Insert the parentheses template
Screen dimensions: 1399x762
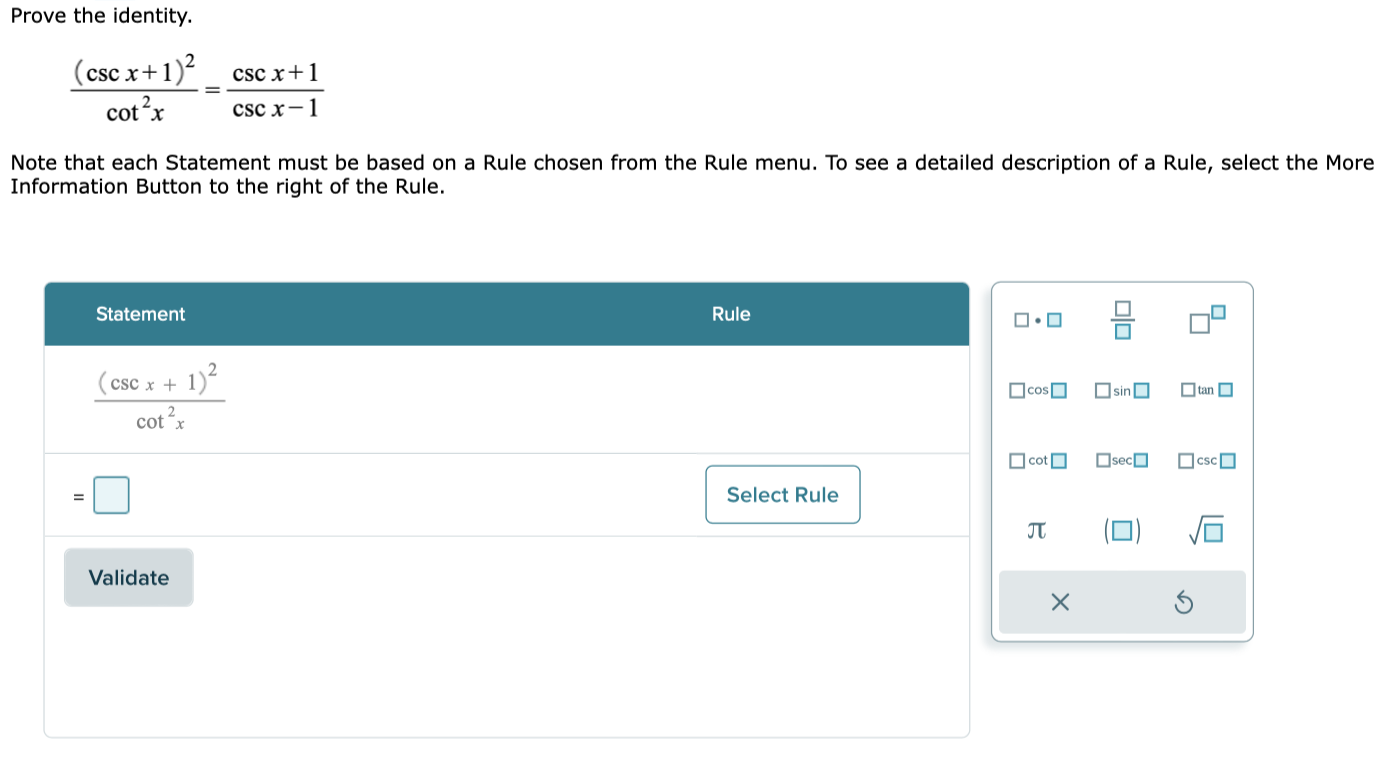(x=1121, y=530)
